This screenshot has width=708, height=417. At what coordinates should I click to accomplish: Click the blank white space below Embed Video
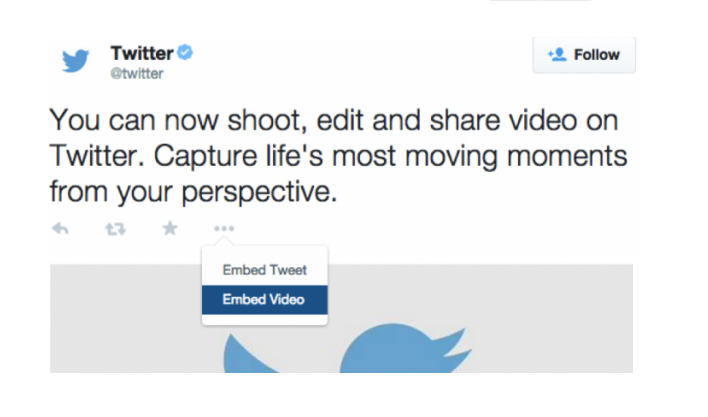265,320
